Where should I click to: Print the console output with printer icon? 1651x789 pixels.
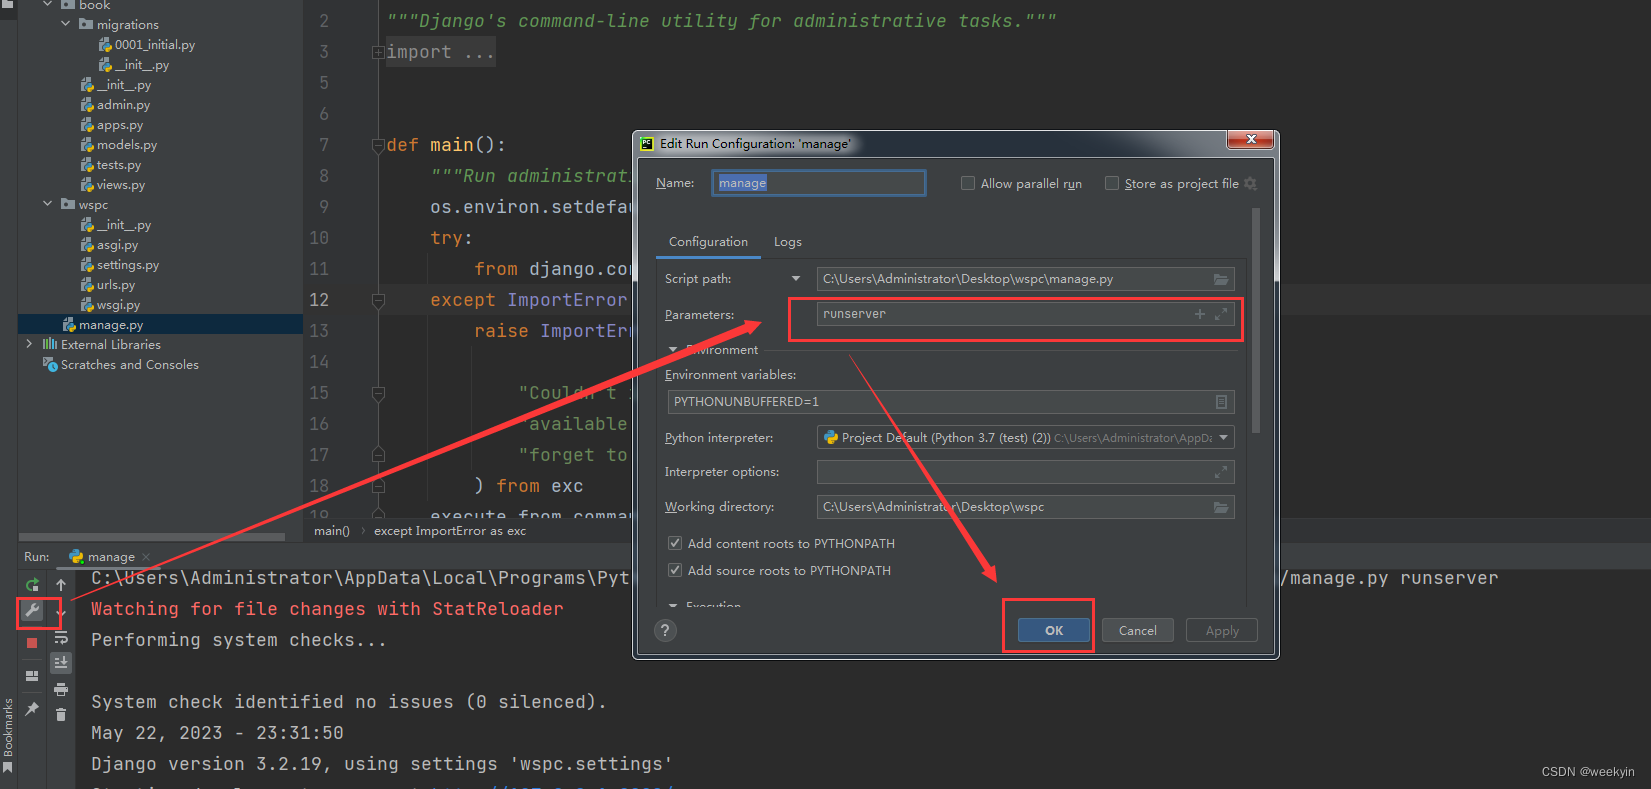pos(61,689)
